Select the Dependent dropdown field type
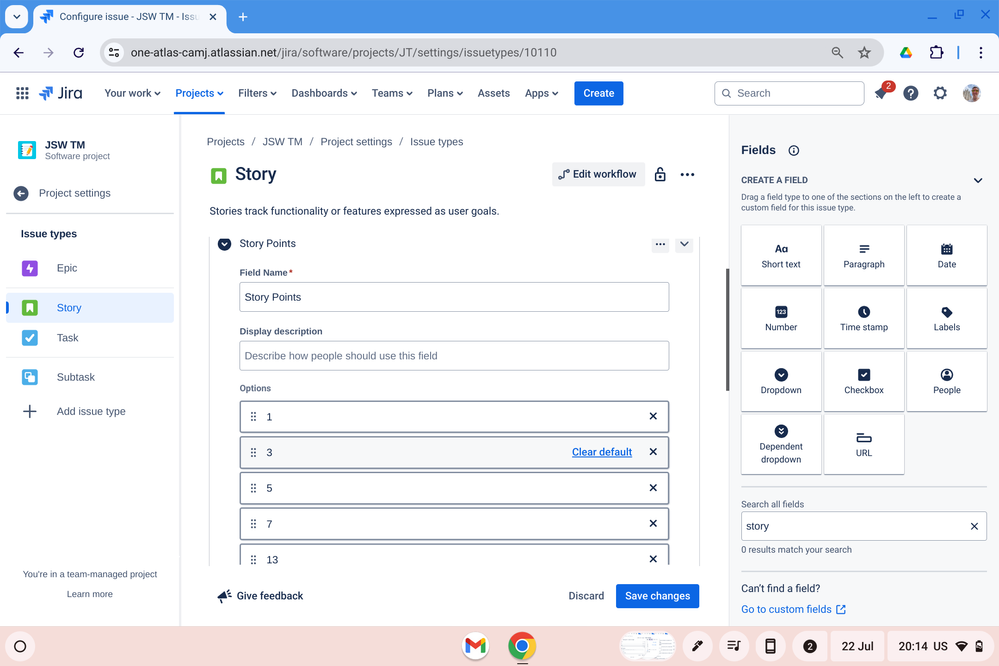The height and width of the screenshot is (666, 999). [780, 444]
